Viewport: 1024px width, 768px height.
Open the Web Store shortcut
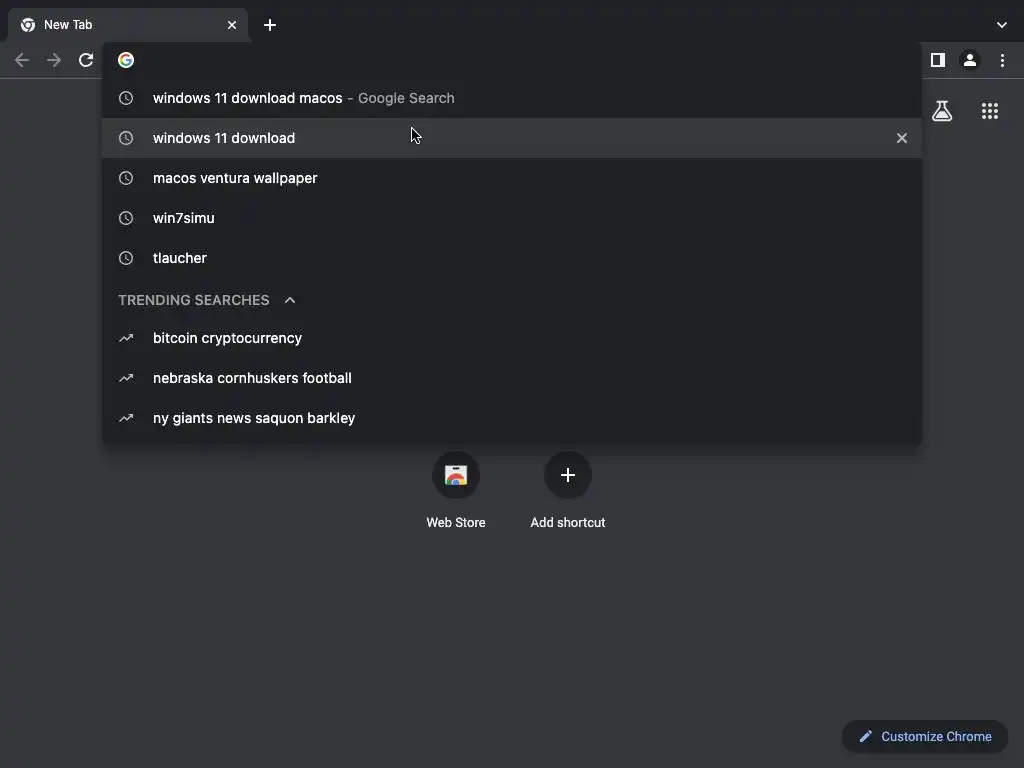click(456, 488)
